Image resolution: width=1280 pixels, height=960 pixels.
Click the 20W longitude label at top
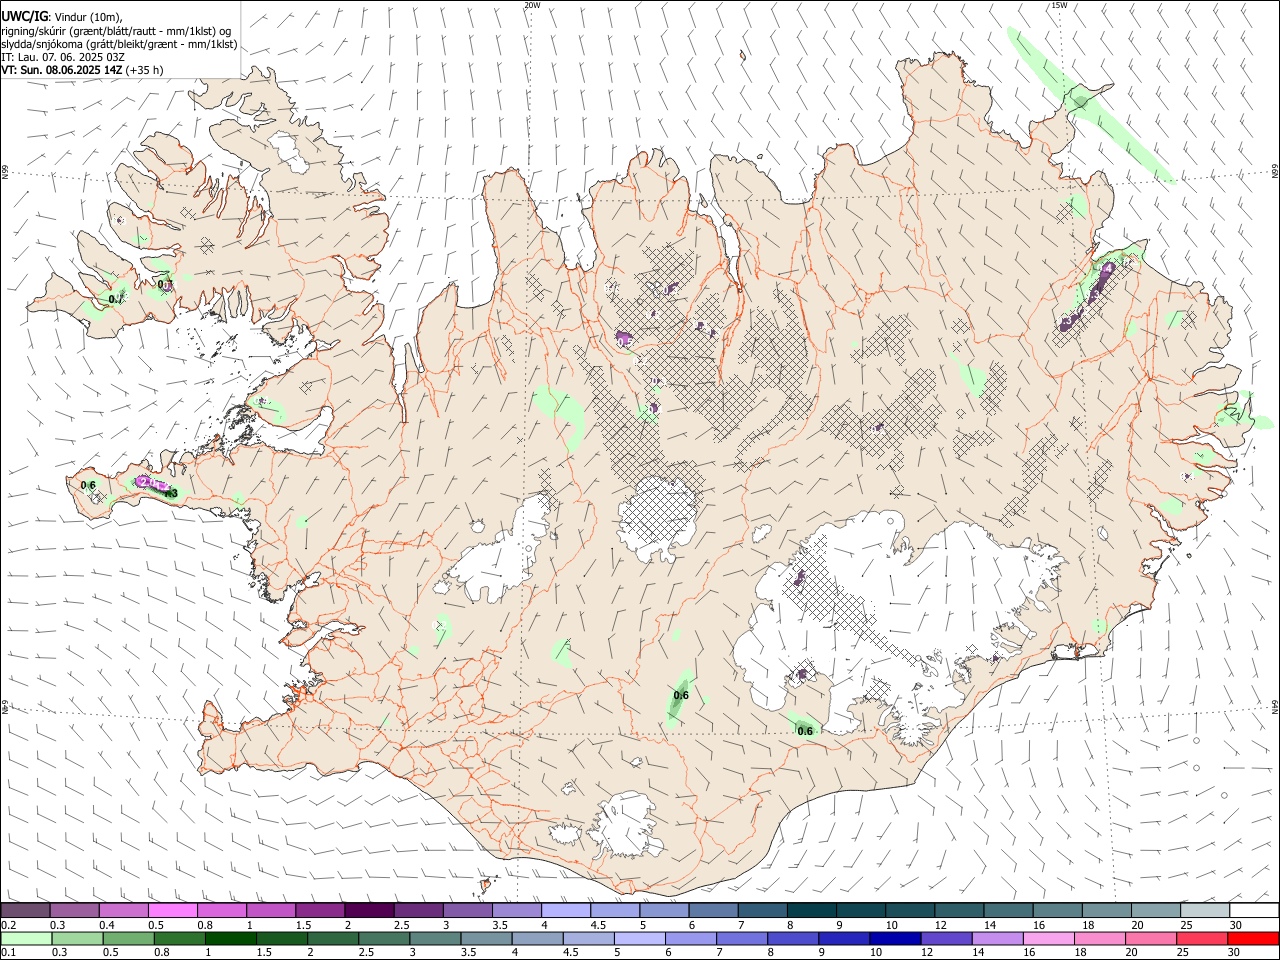pyautogui.click(x=532, y=5)
